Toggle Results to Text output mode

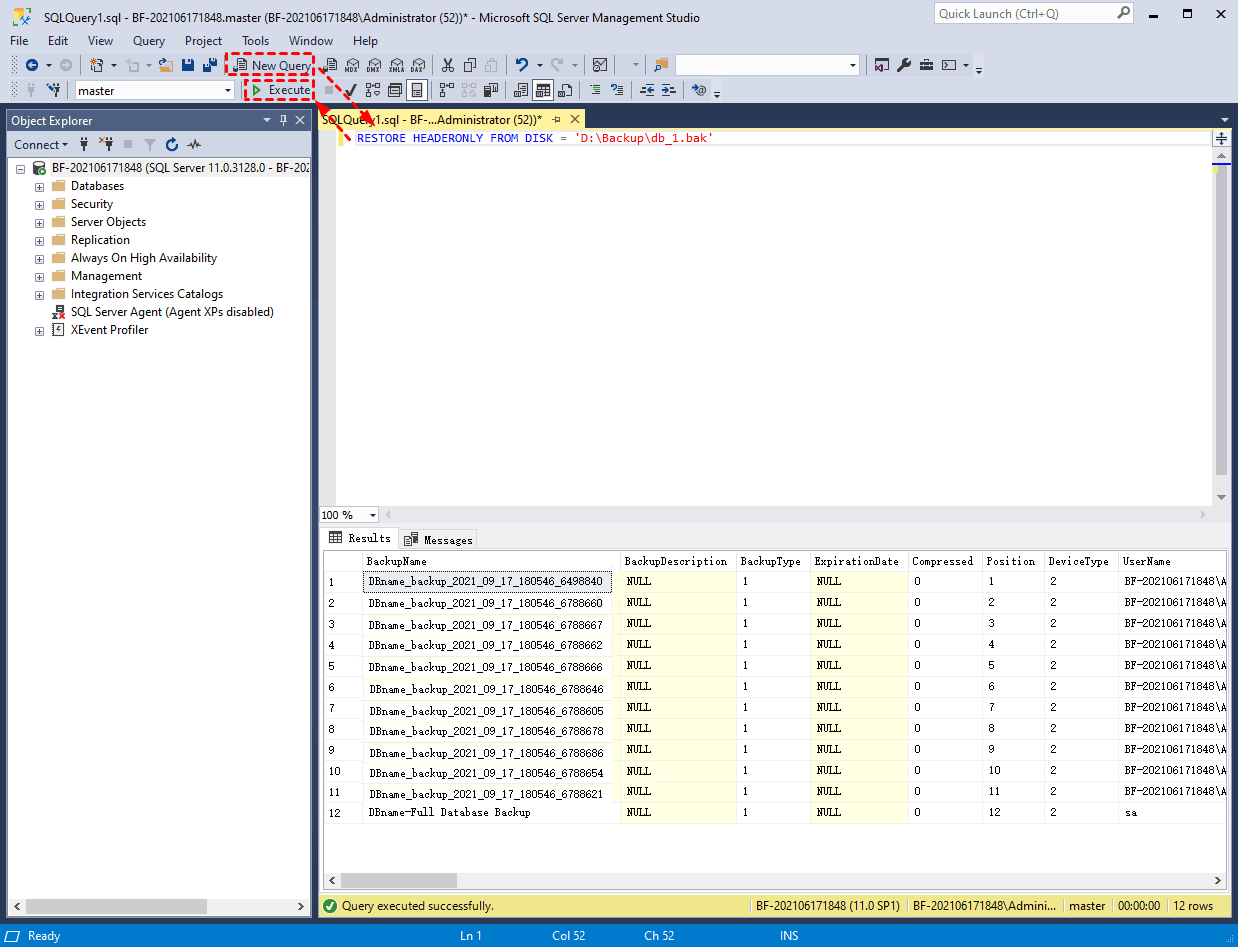pyautogui.click(x=520, y=90)
